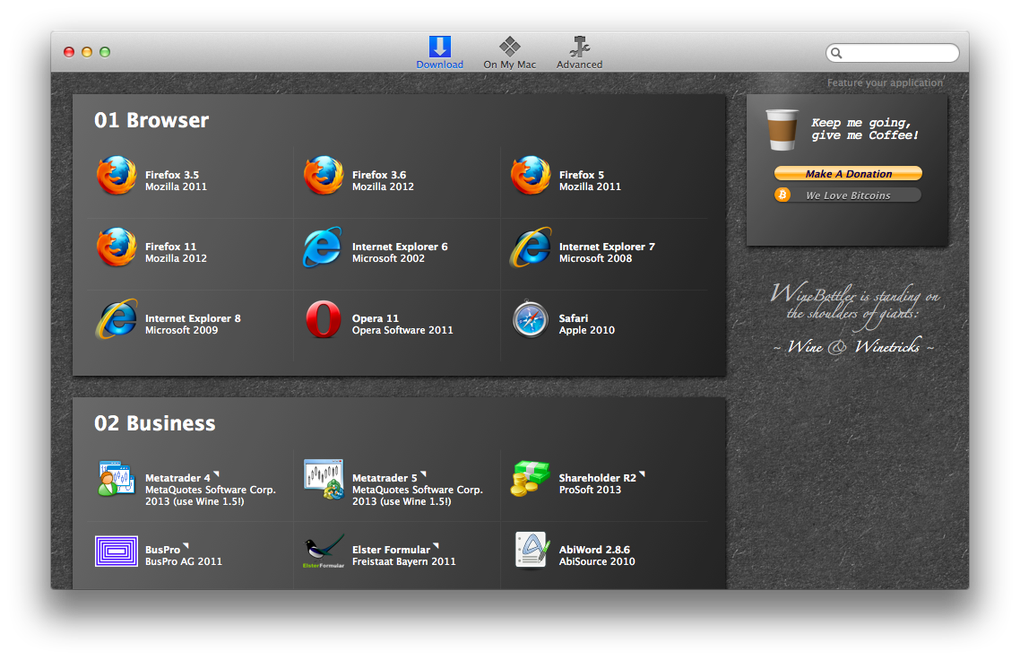Click the BusPro icon
The height and width of the screenshot is (660, 1020).
(116, 551)
